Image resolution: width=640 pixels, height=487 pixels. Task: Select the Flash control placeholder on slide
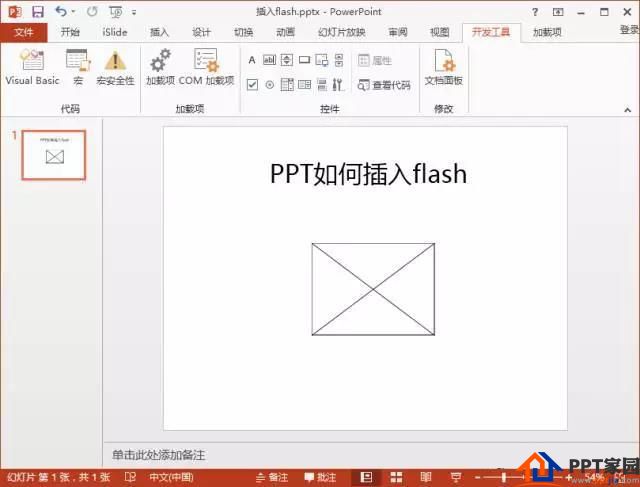click(373, 289)
